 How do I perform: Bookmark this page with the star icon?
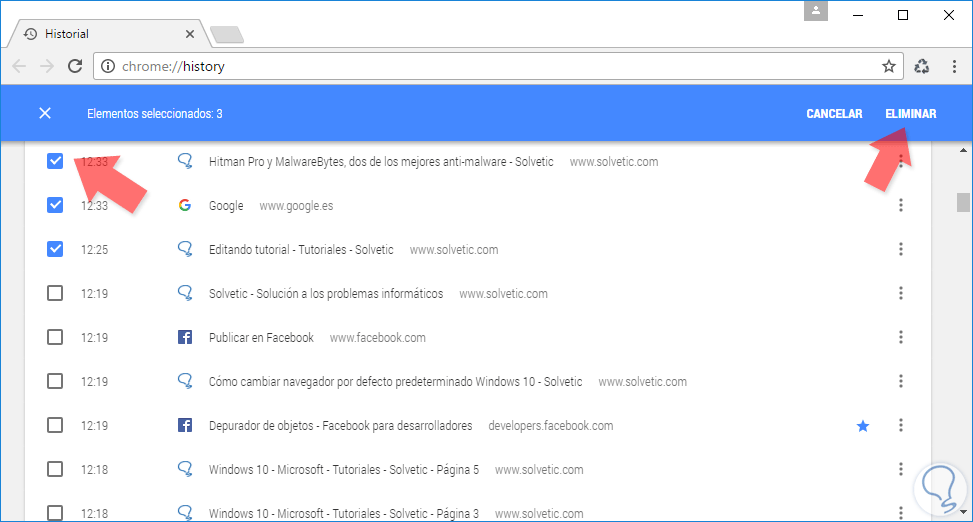pyautogui.click(x=888, y=67)
